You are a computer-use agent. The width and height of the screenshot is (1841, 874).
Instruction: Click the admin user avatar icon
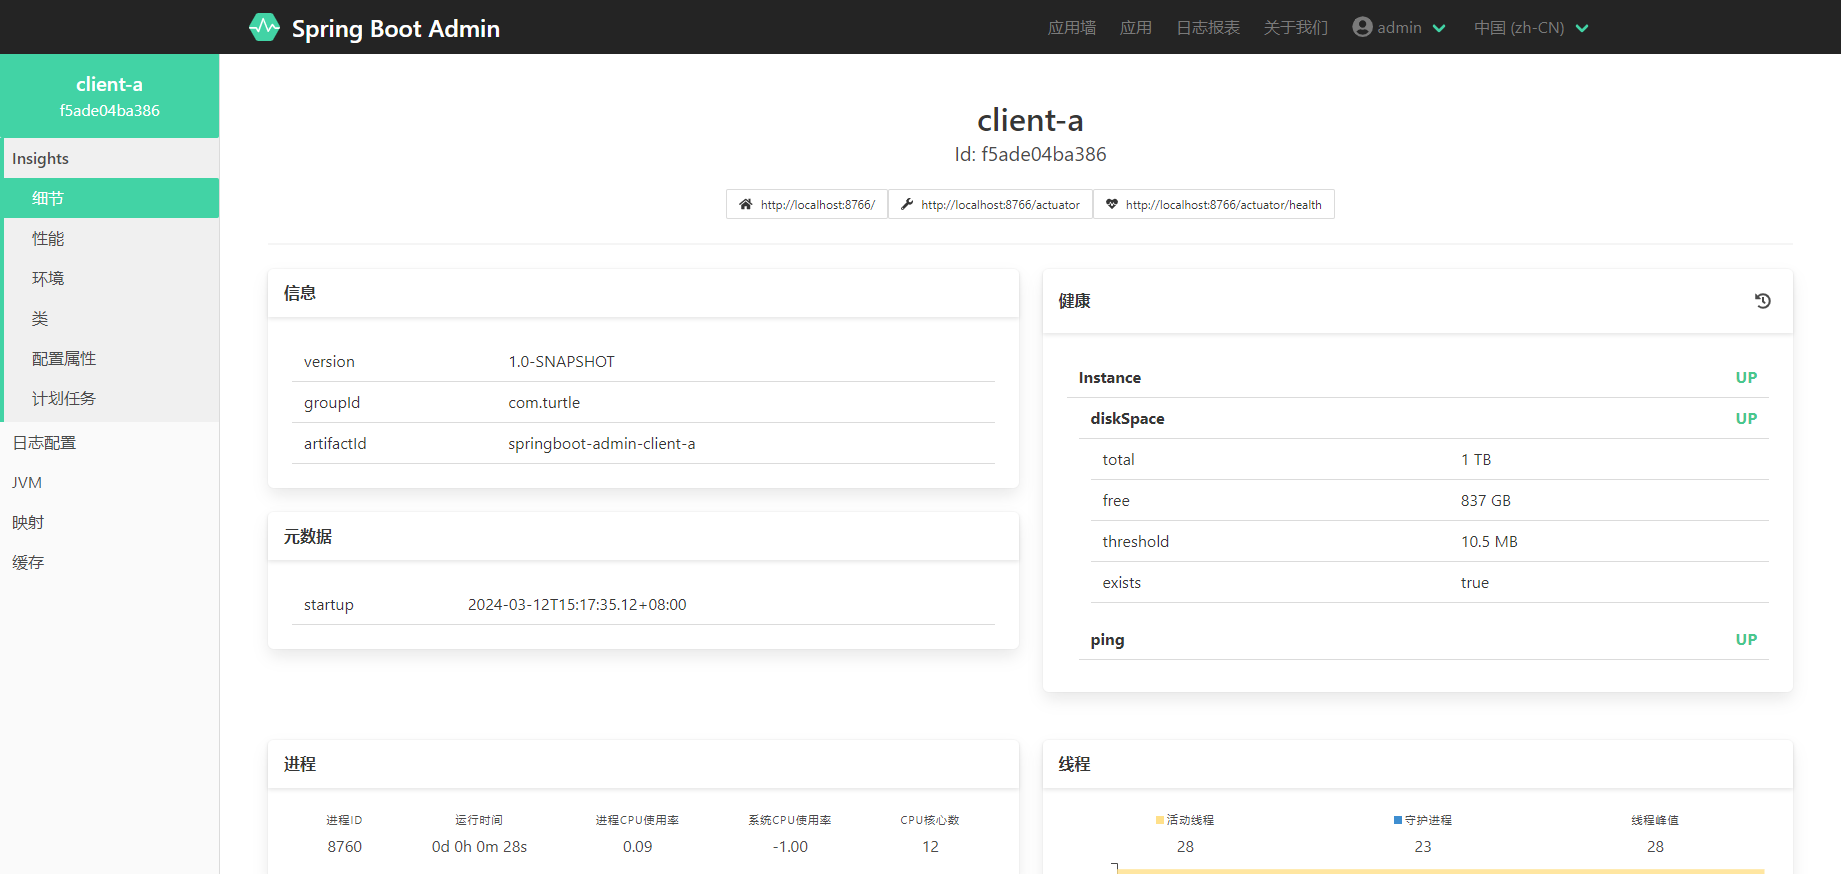click(x=1362, y=27)
